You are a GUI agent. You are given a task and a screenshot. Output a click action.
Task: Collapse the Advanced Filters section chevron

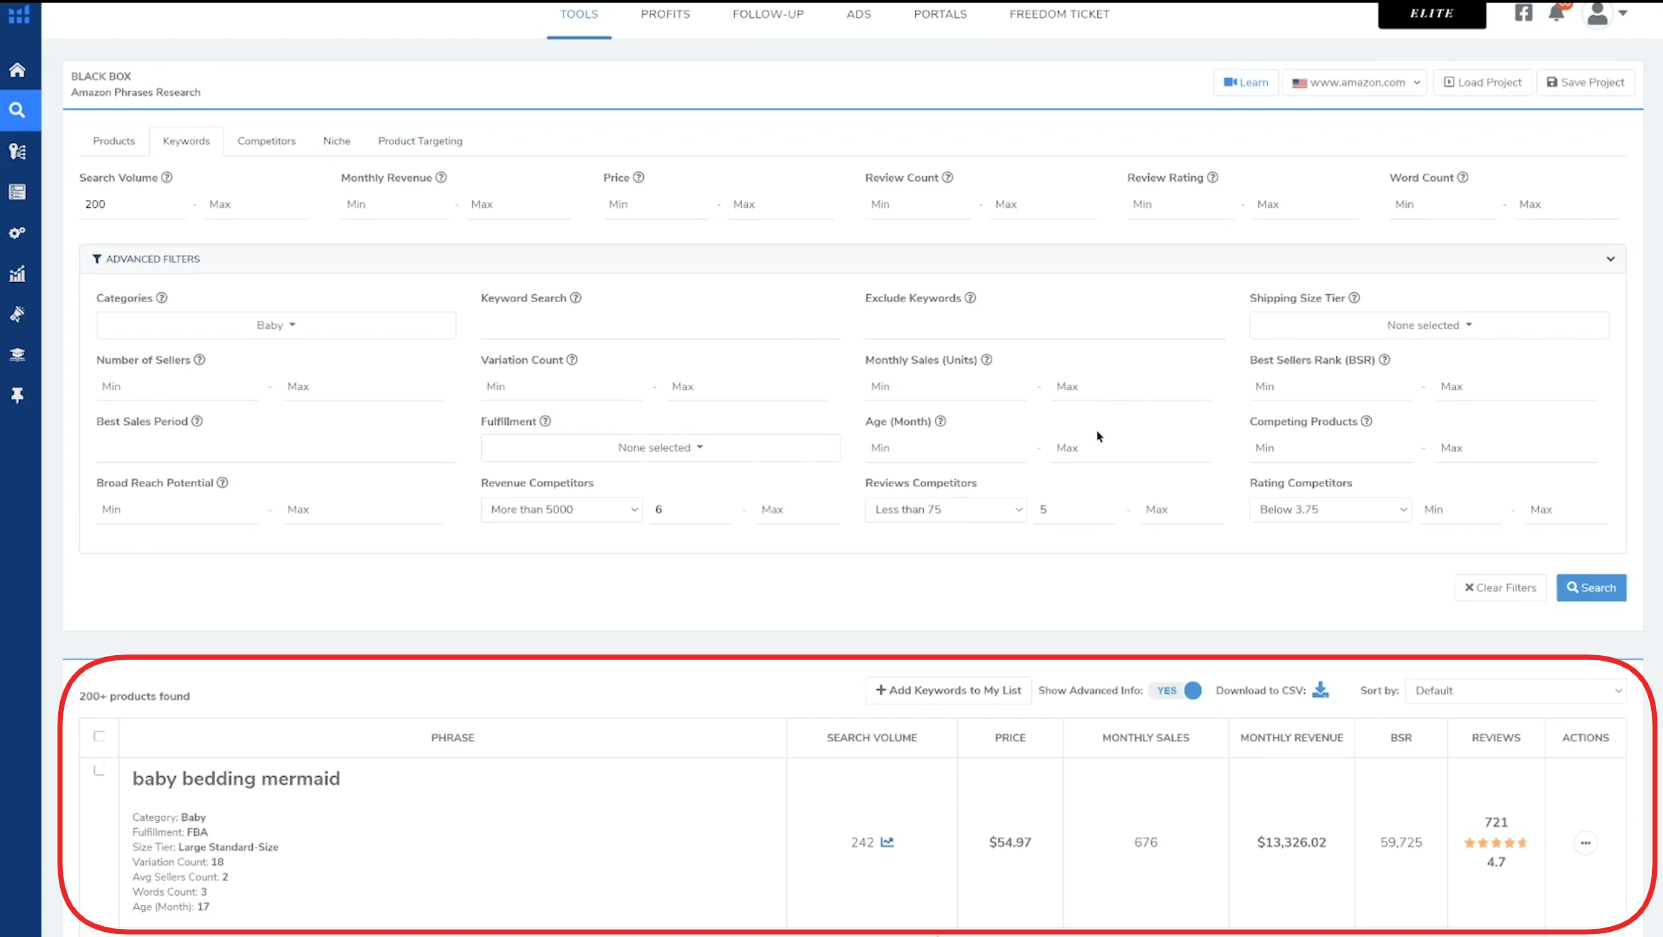pos(1610,259)
